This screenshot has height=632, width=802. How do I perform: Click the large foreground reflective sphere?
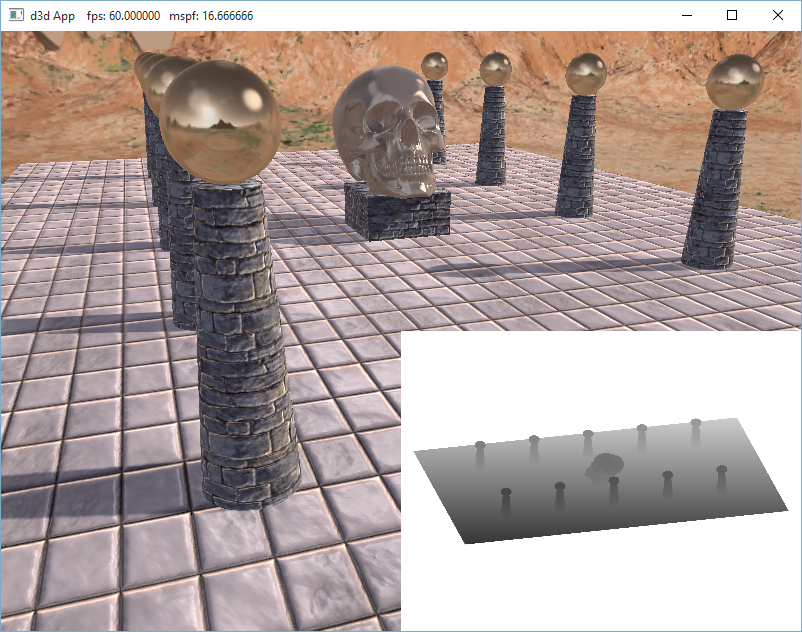(x=217, y=120)
